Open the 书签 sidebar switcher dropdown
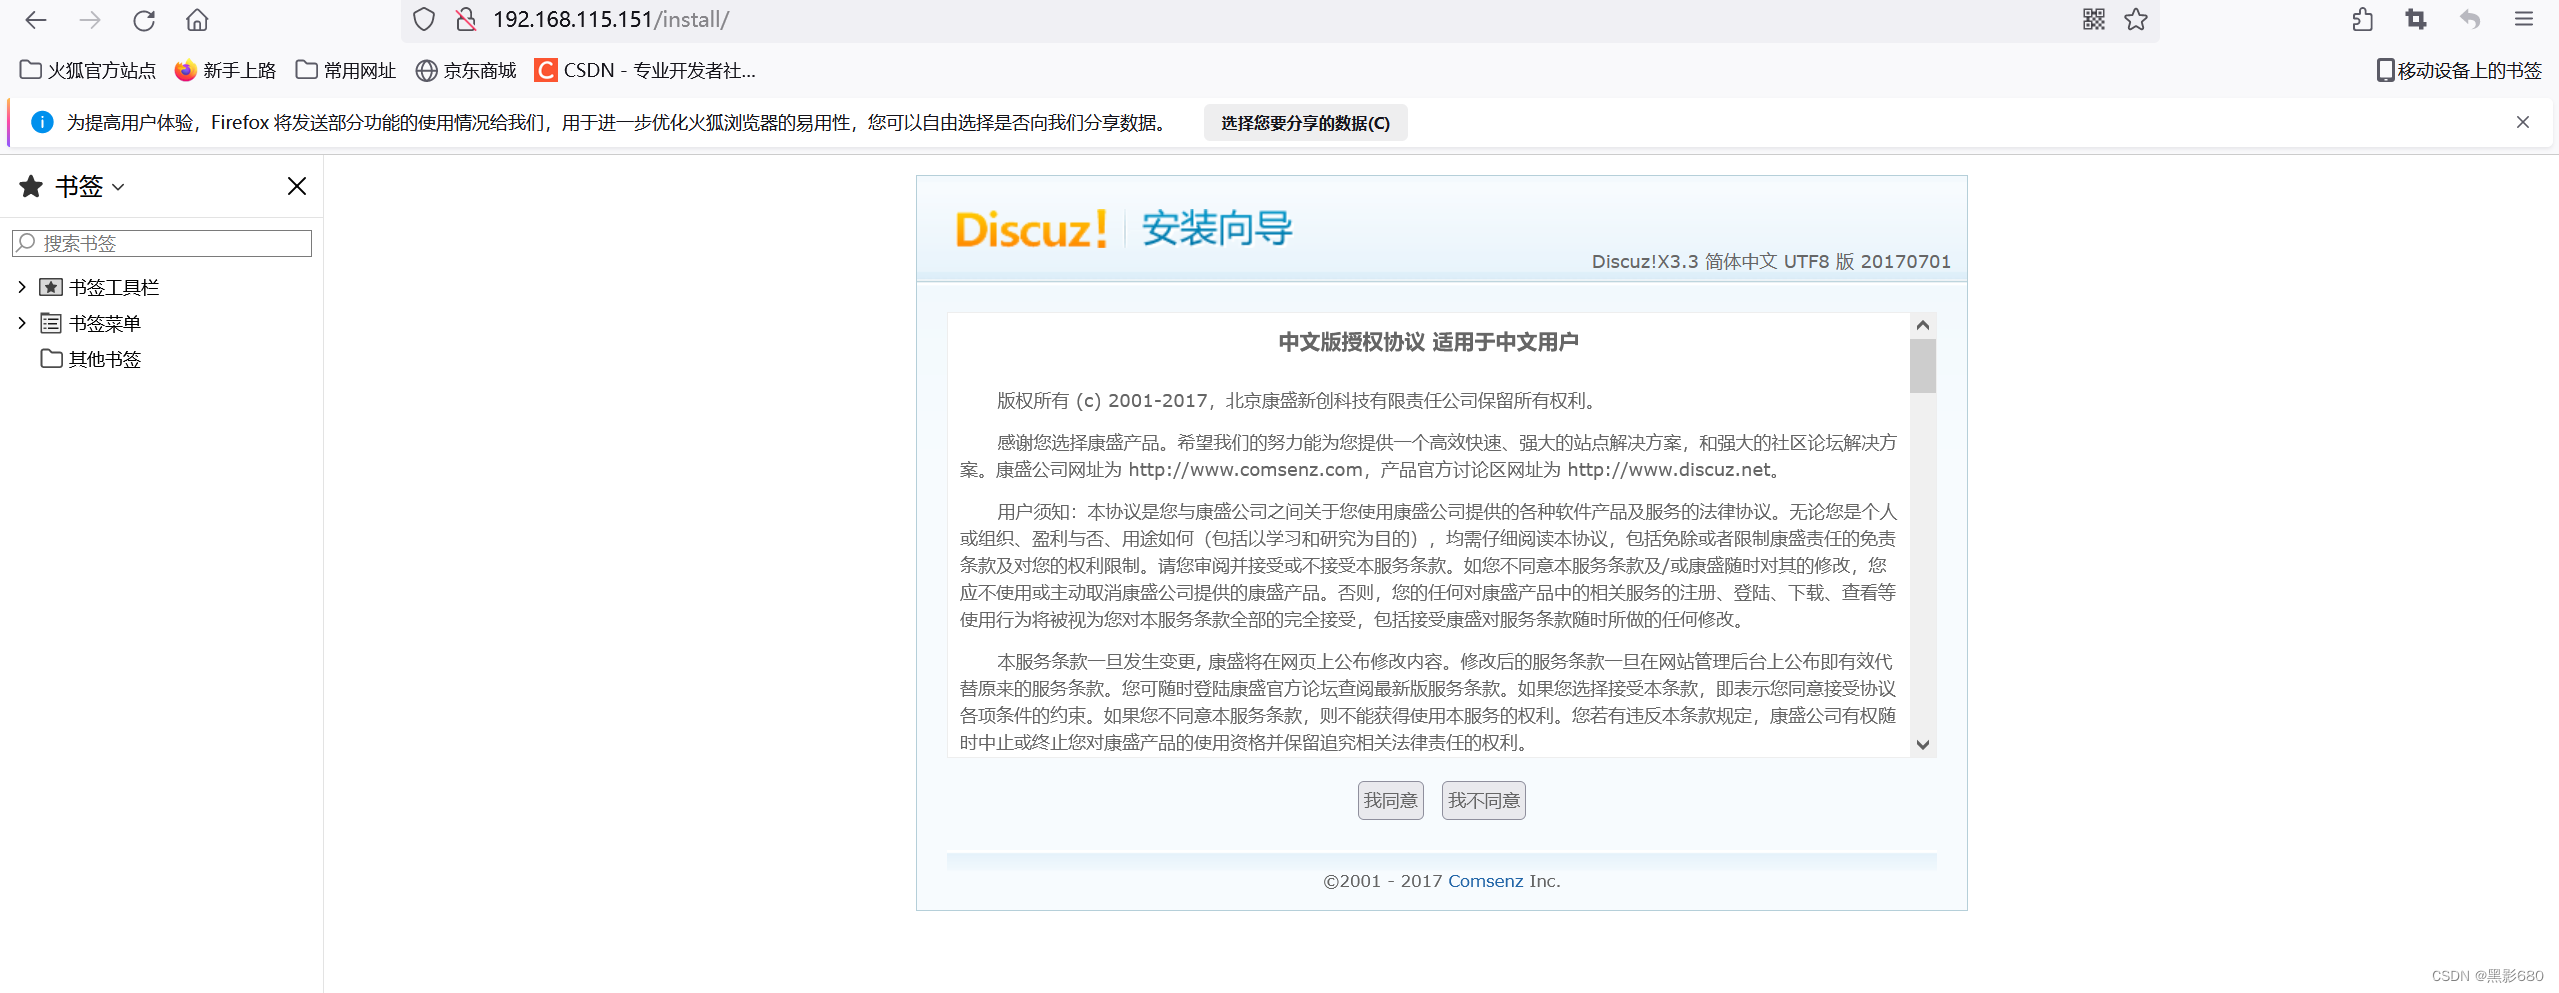Viewport: 2559px width, 993px height. [73, 186]
